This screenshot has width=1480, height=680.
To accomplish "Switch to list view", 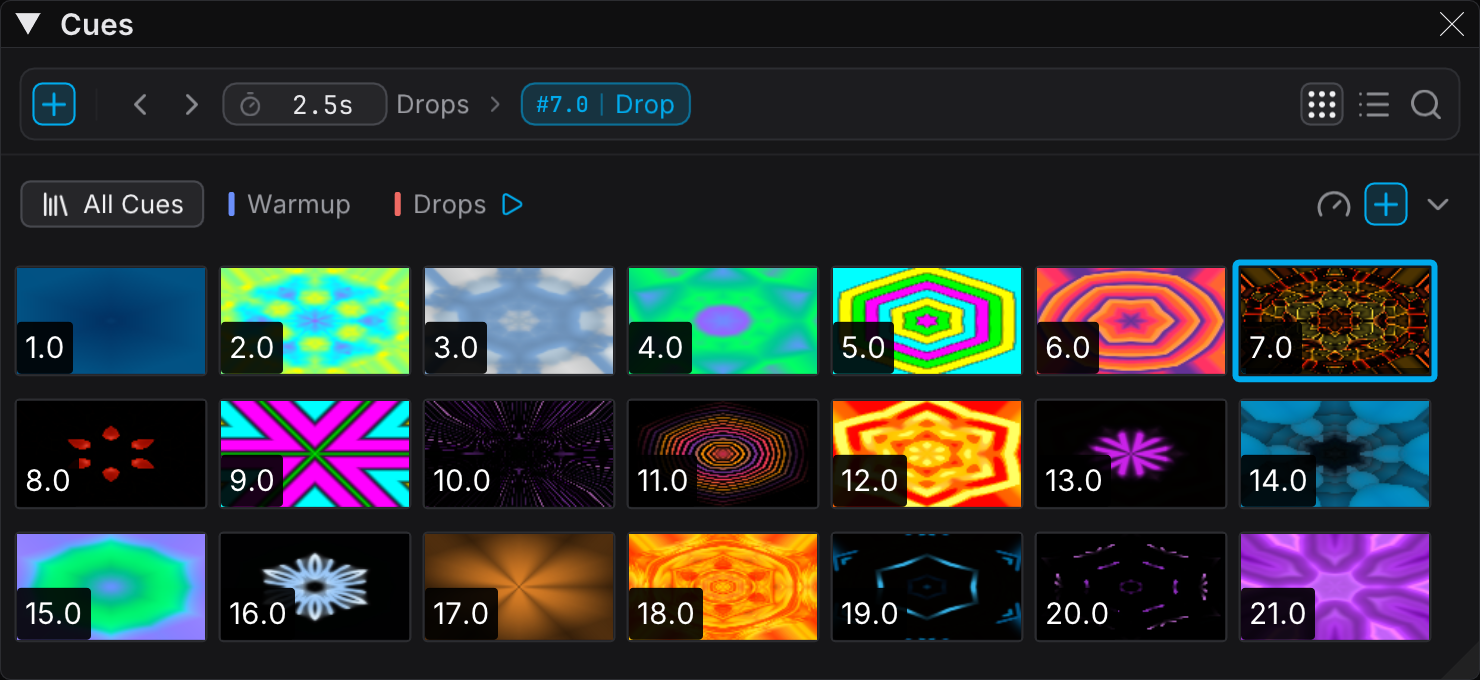I will coord(1374,104).
